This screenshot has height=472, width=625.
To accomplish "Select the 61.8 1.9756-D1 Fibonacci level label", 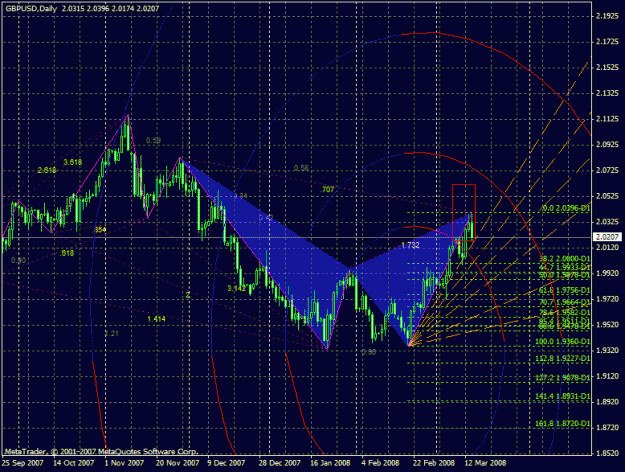I will pyautogui.click(x=564, y=290).
